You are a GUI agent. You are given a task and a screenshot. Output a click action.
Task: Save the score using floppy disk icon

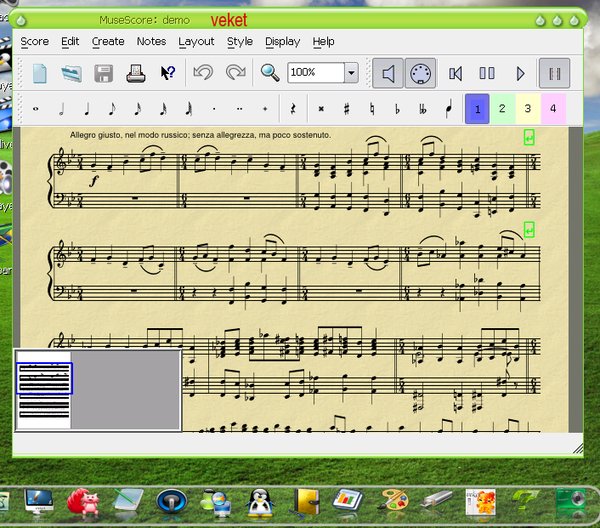(x=103, y=73)
